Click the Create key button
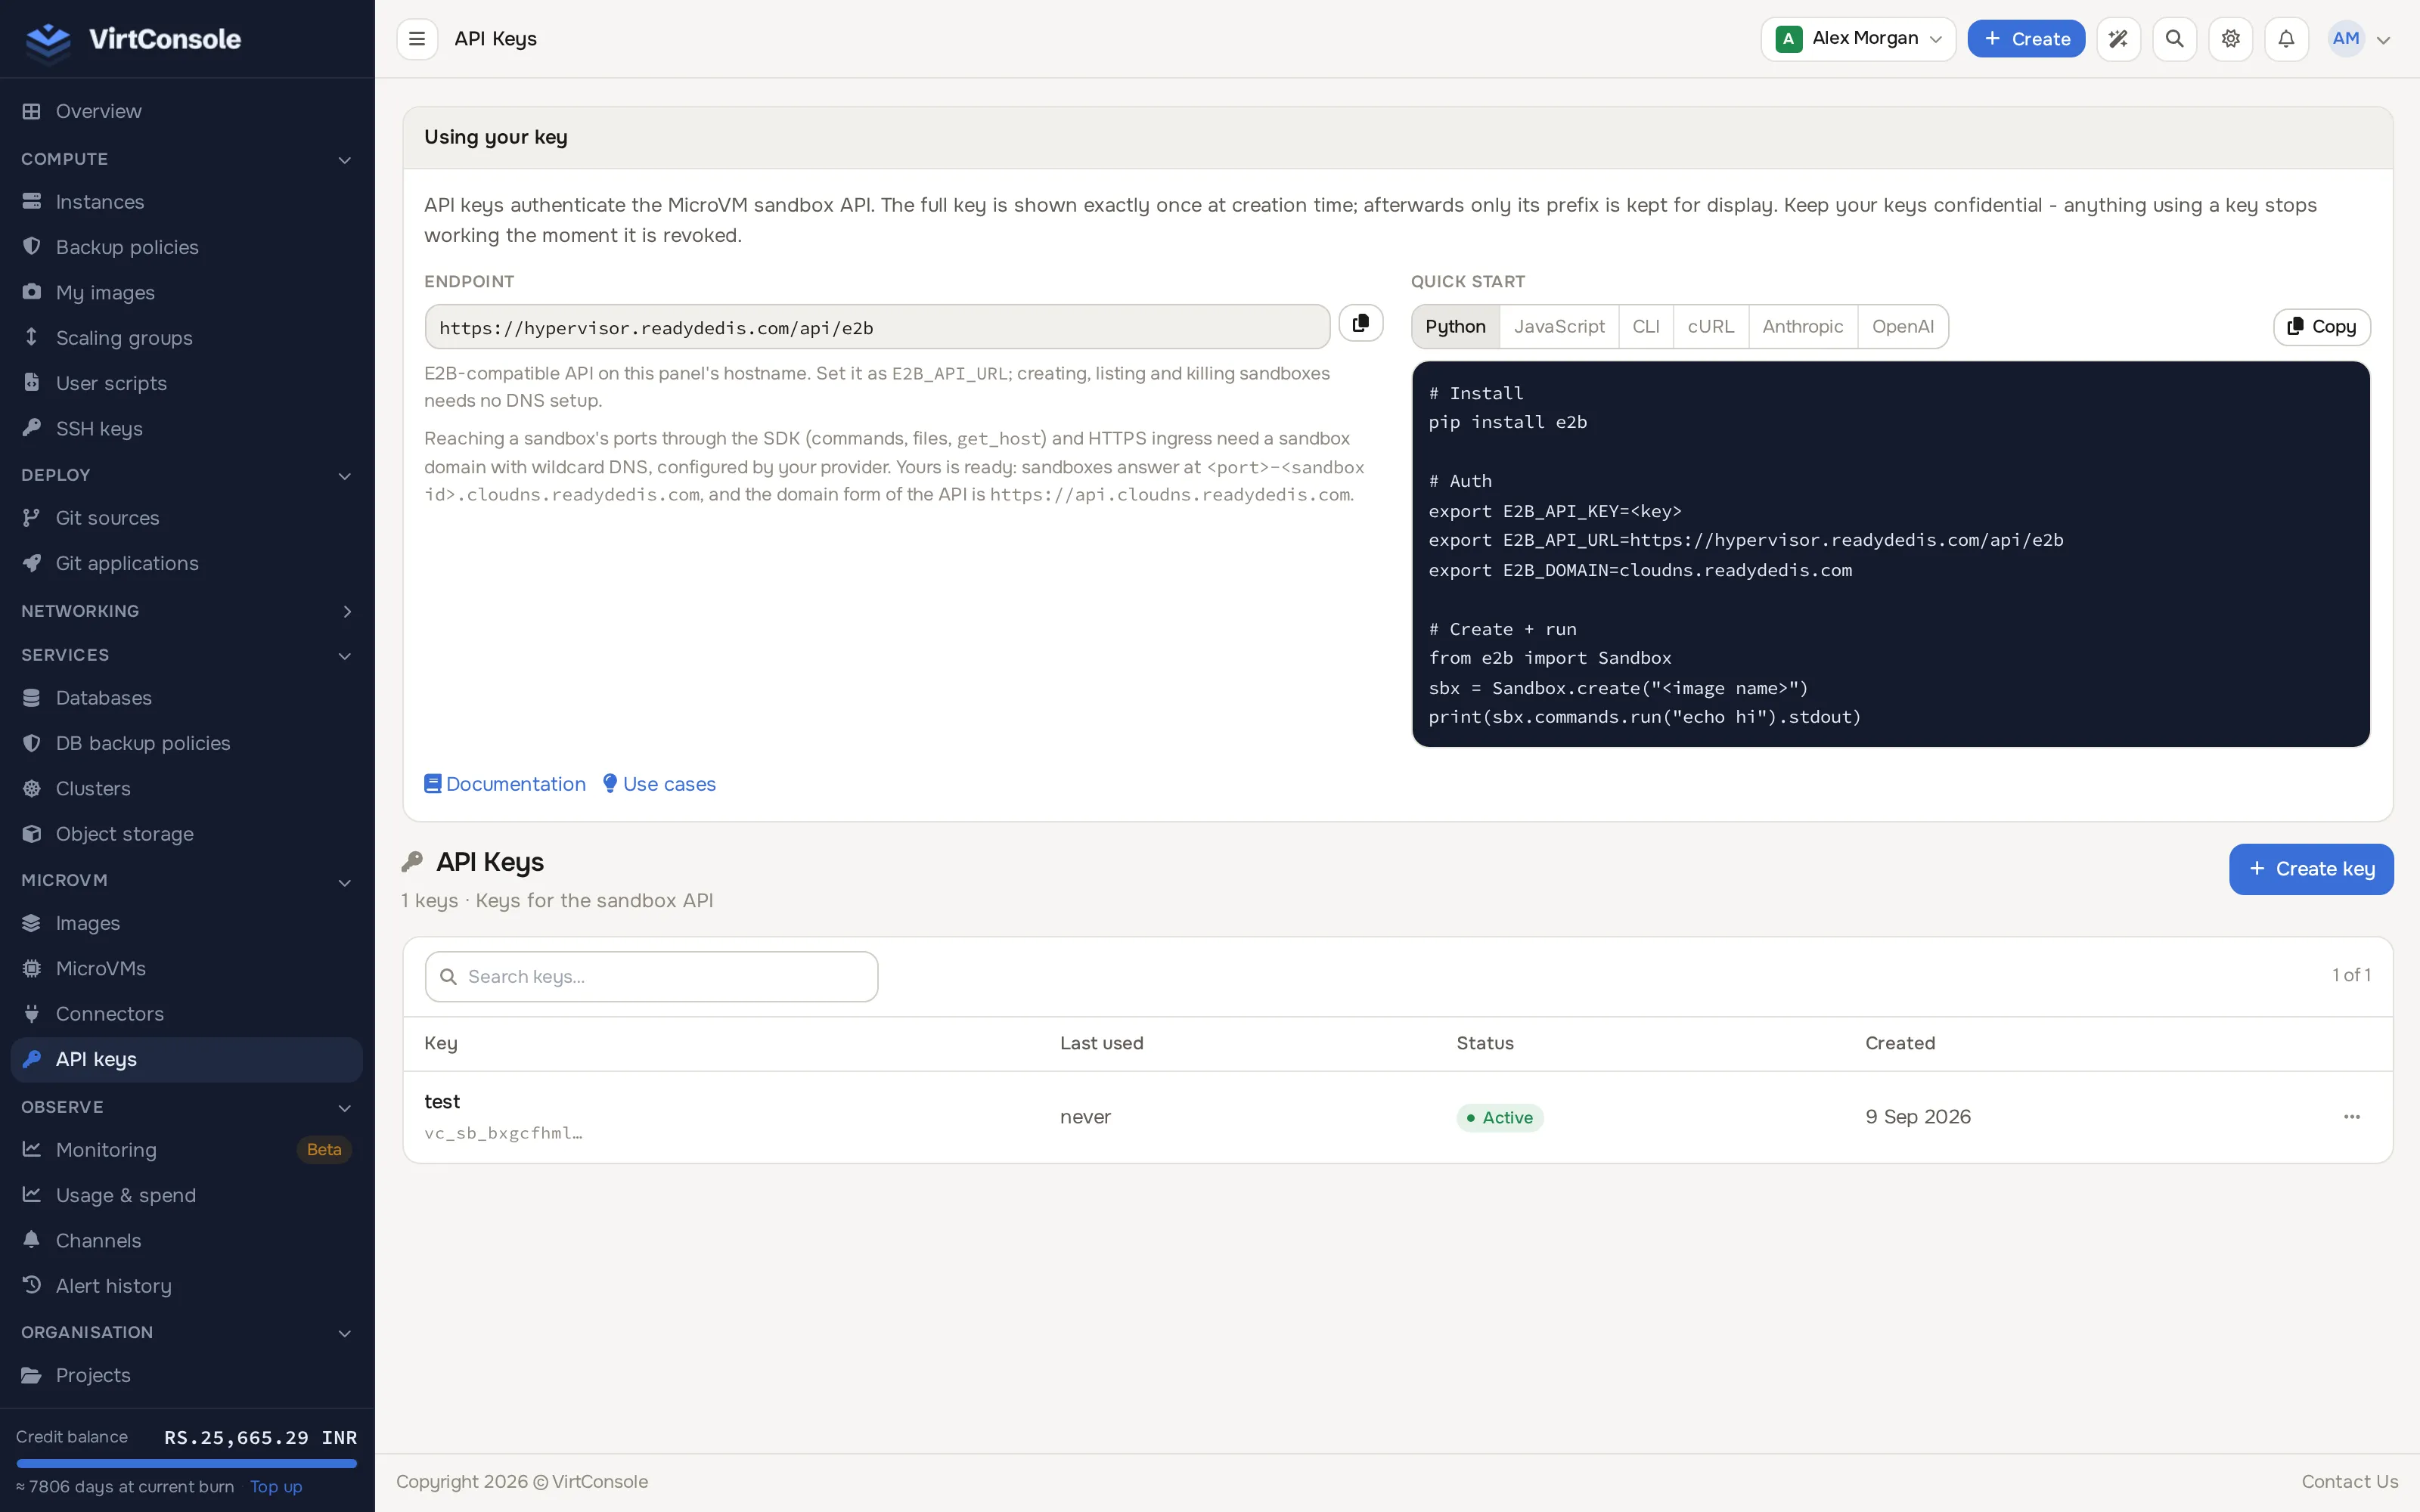 click(2311, 869)
